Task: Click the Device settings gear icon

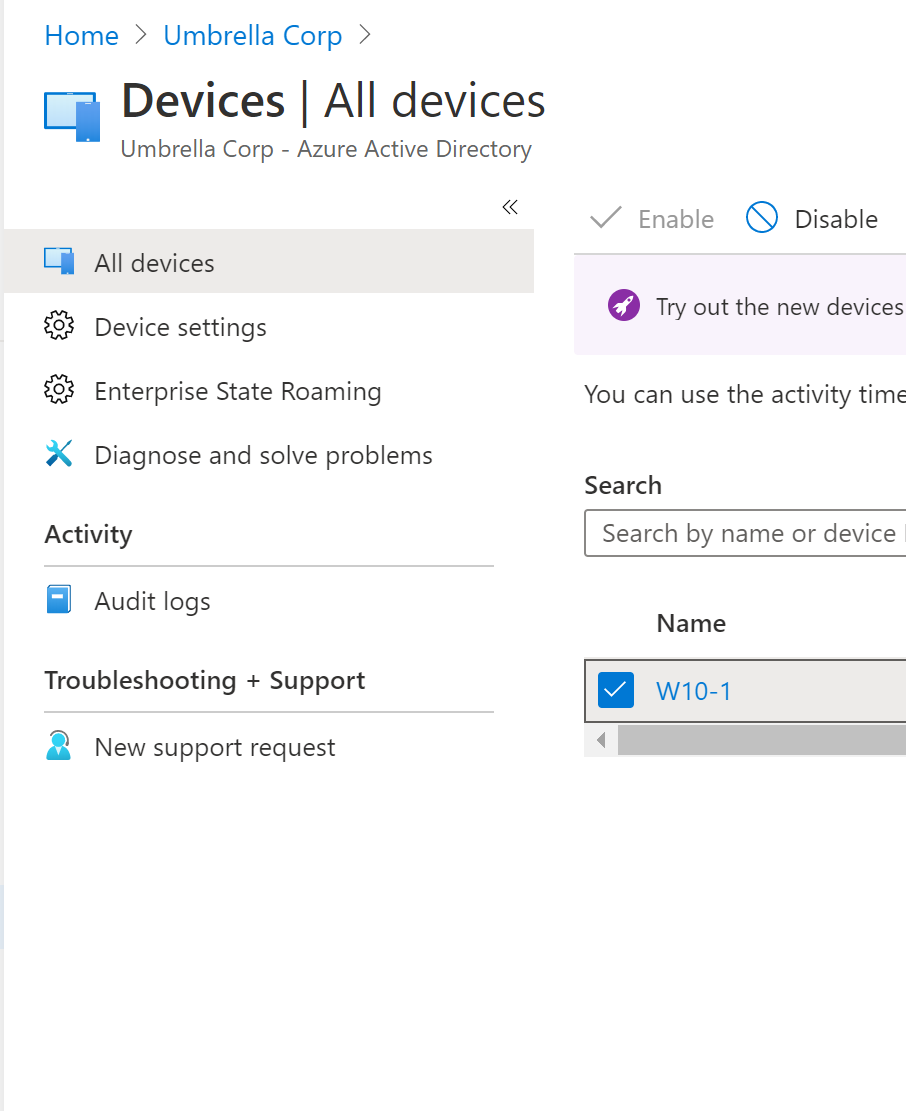Action: click(59, 326)
